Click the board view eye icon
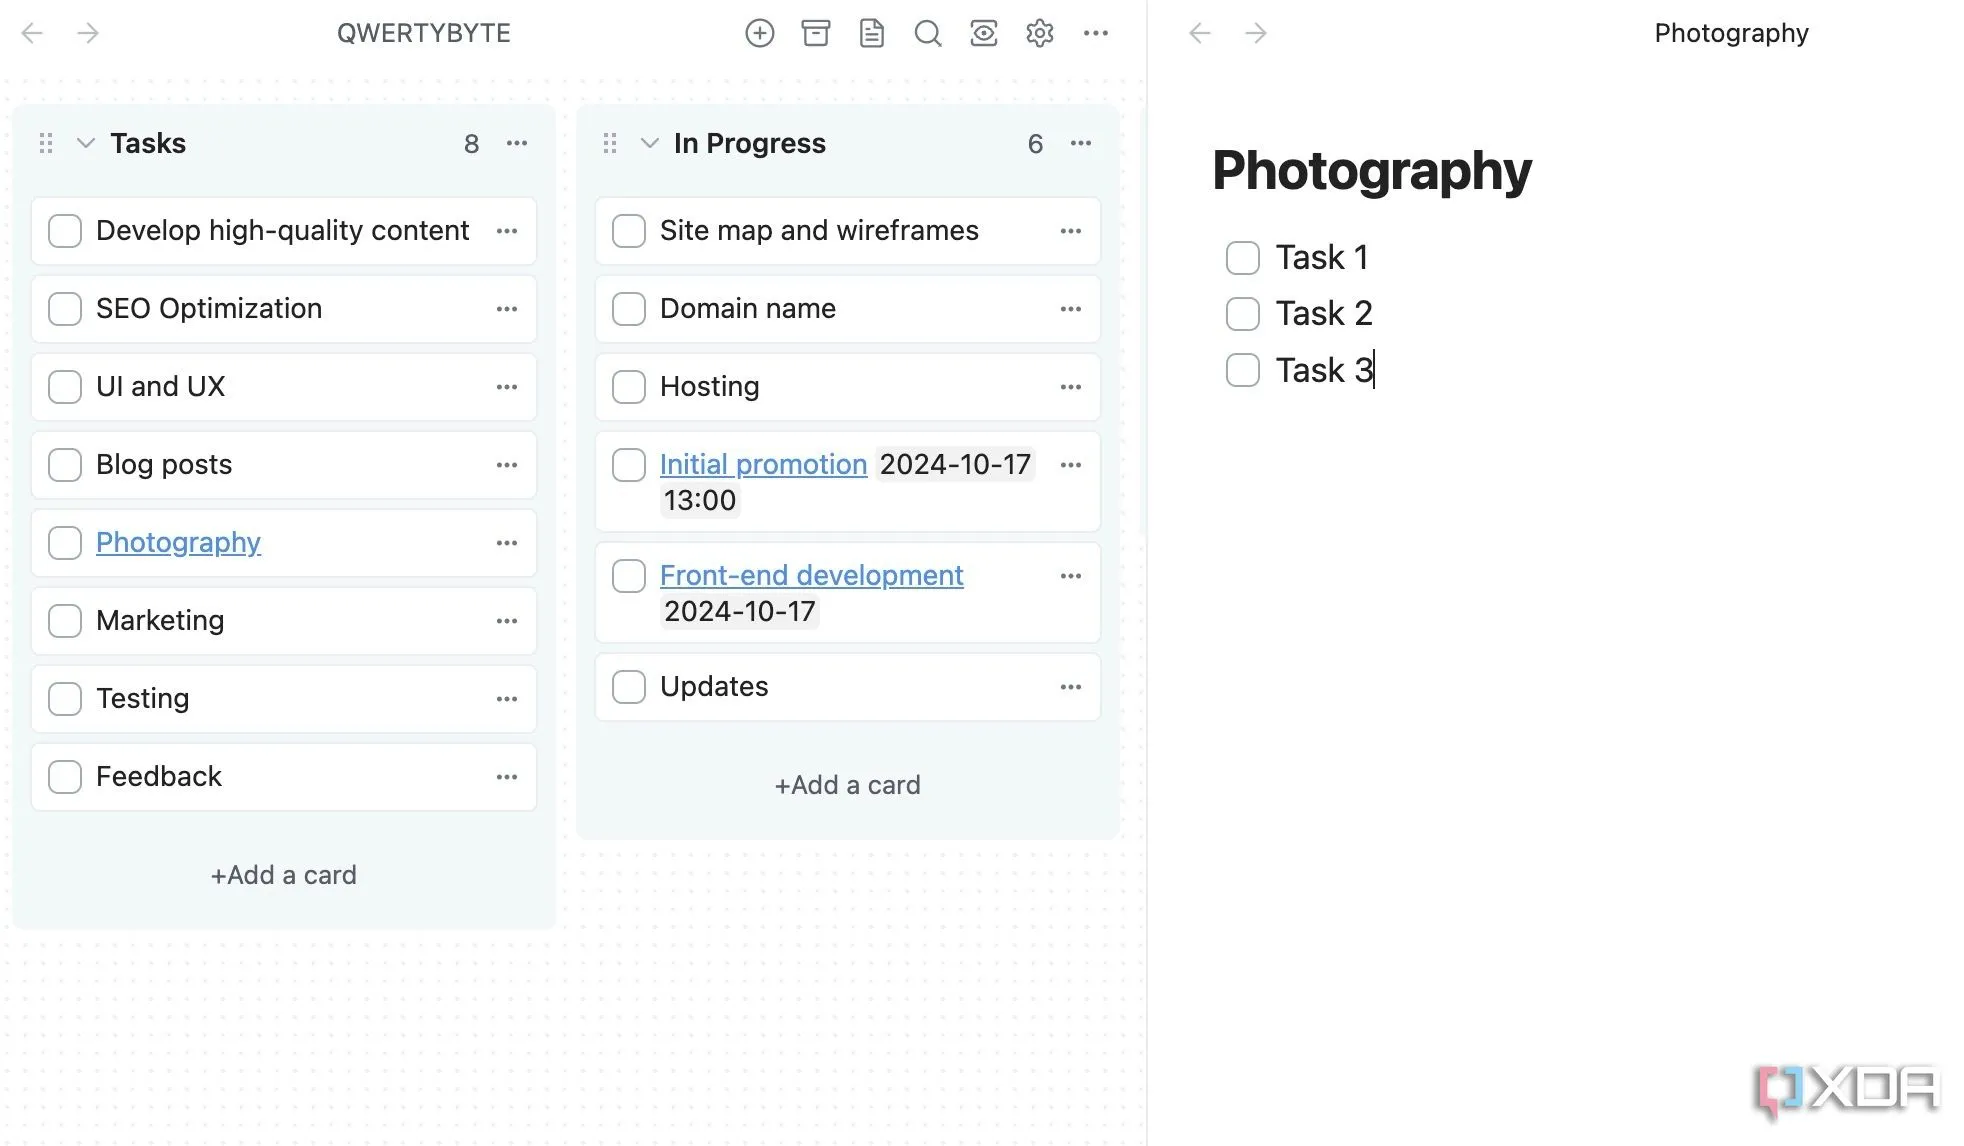The image size is (1964, 1146). (983, 33)
